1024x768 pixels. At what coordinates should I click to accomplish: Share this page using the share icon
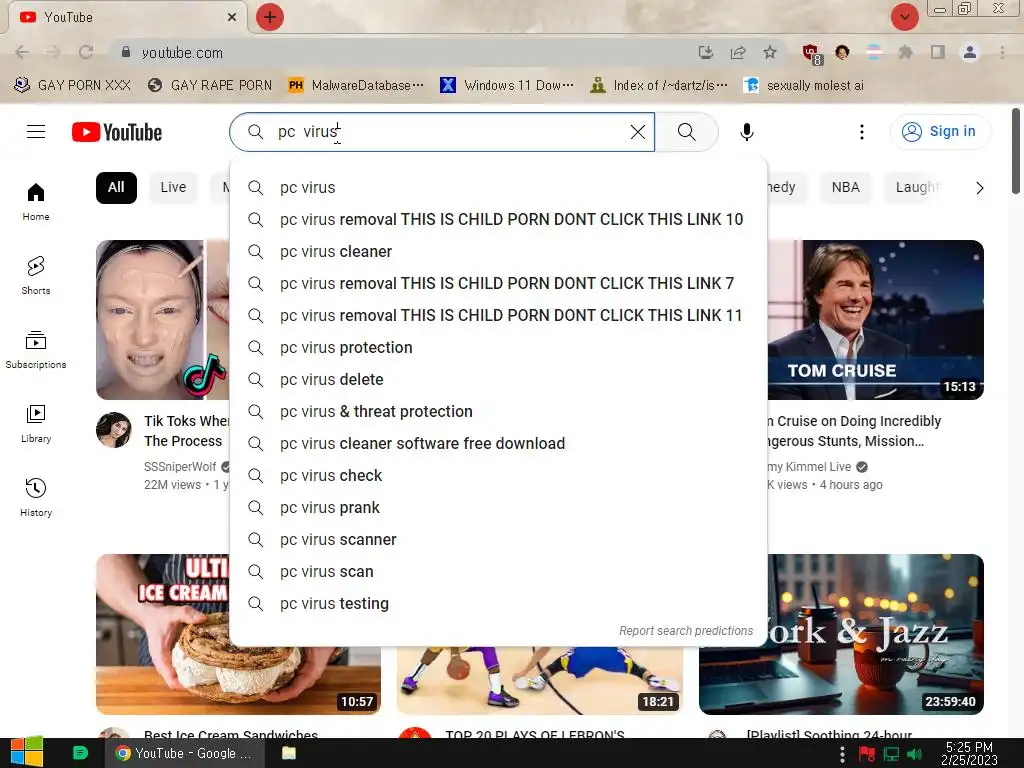point(738,52)
